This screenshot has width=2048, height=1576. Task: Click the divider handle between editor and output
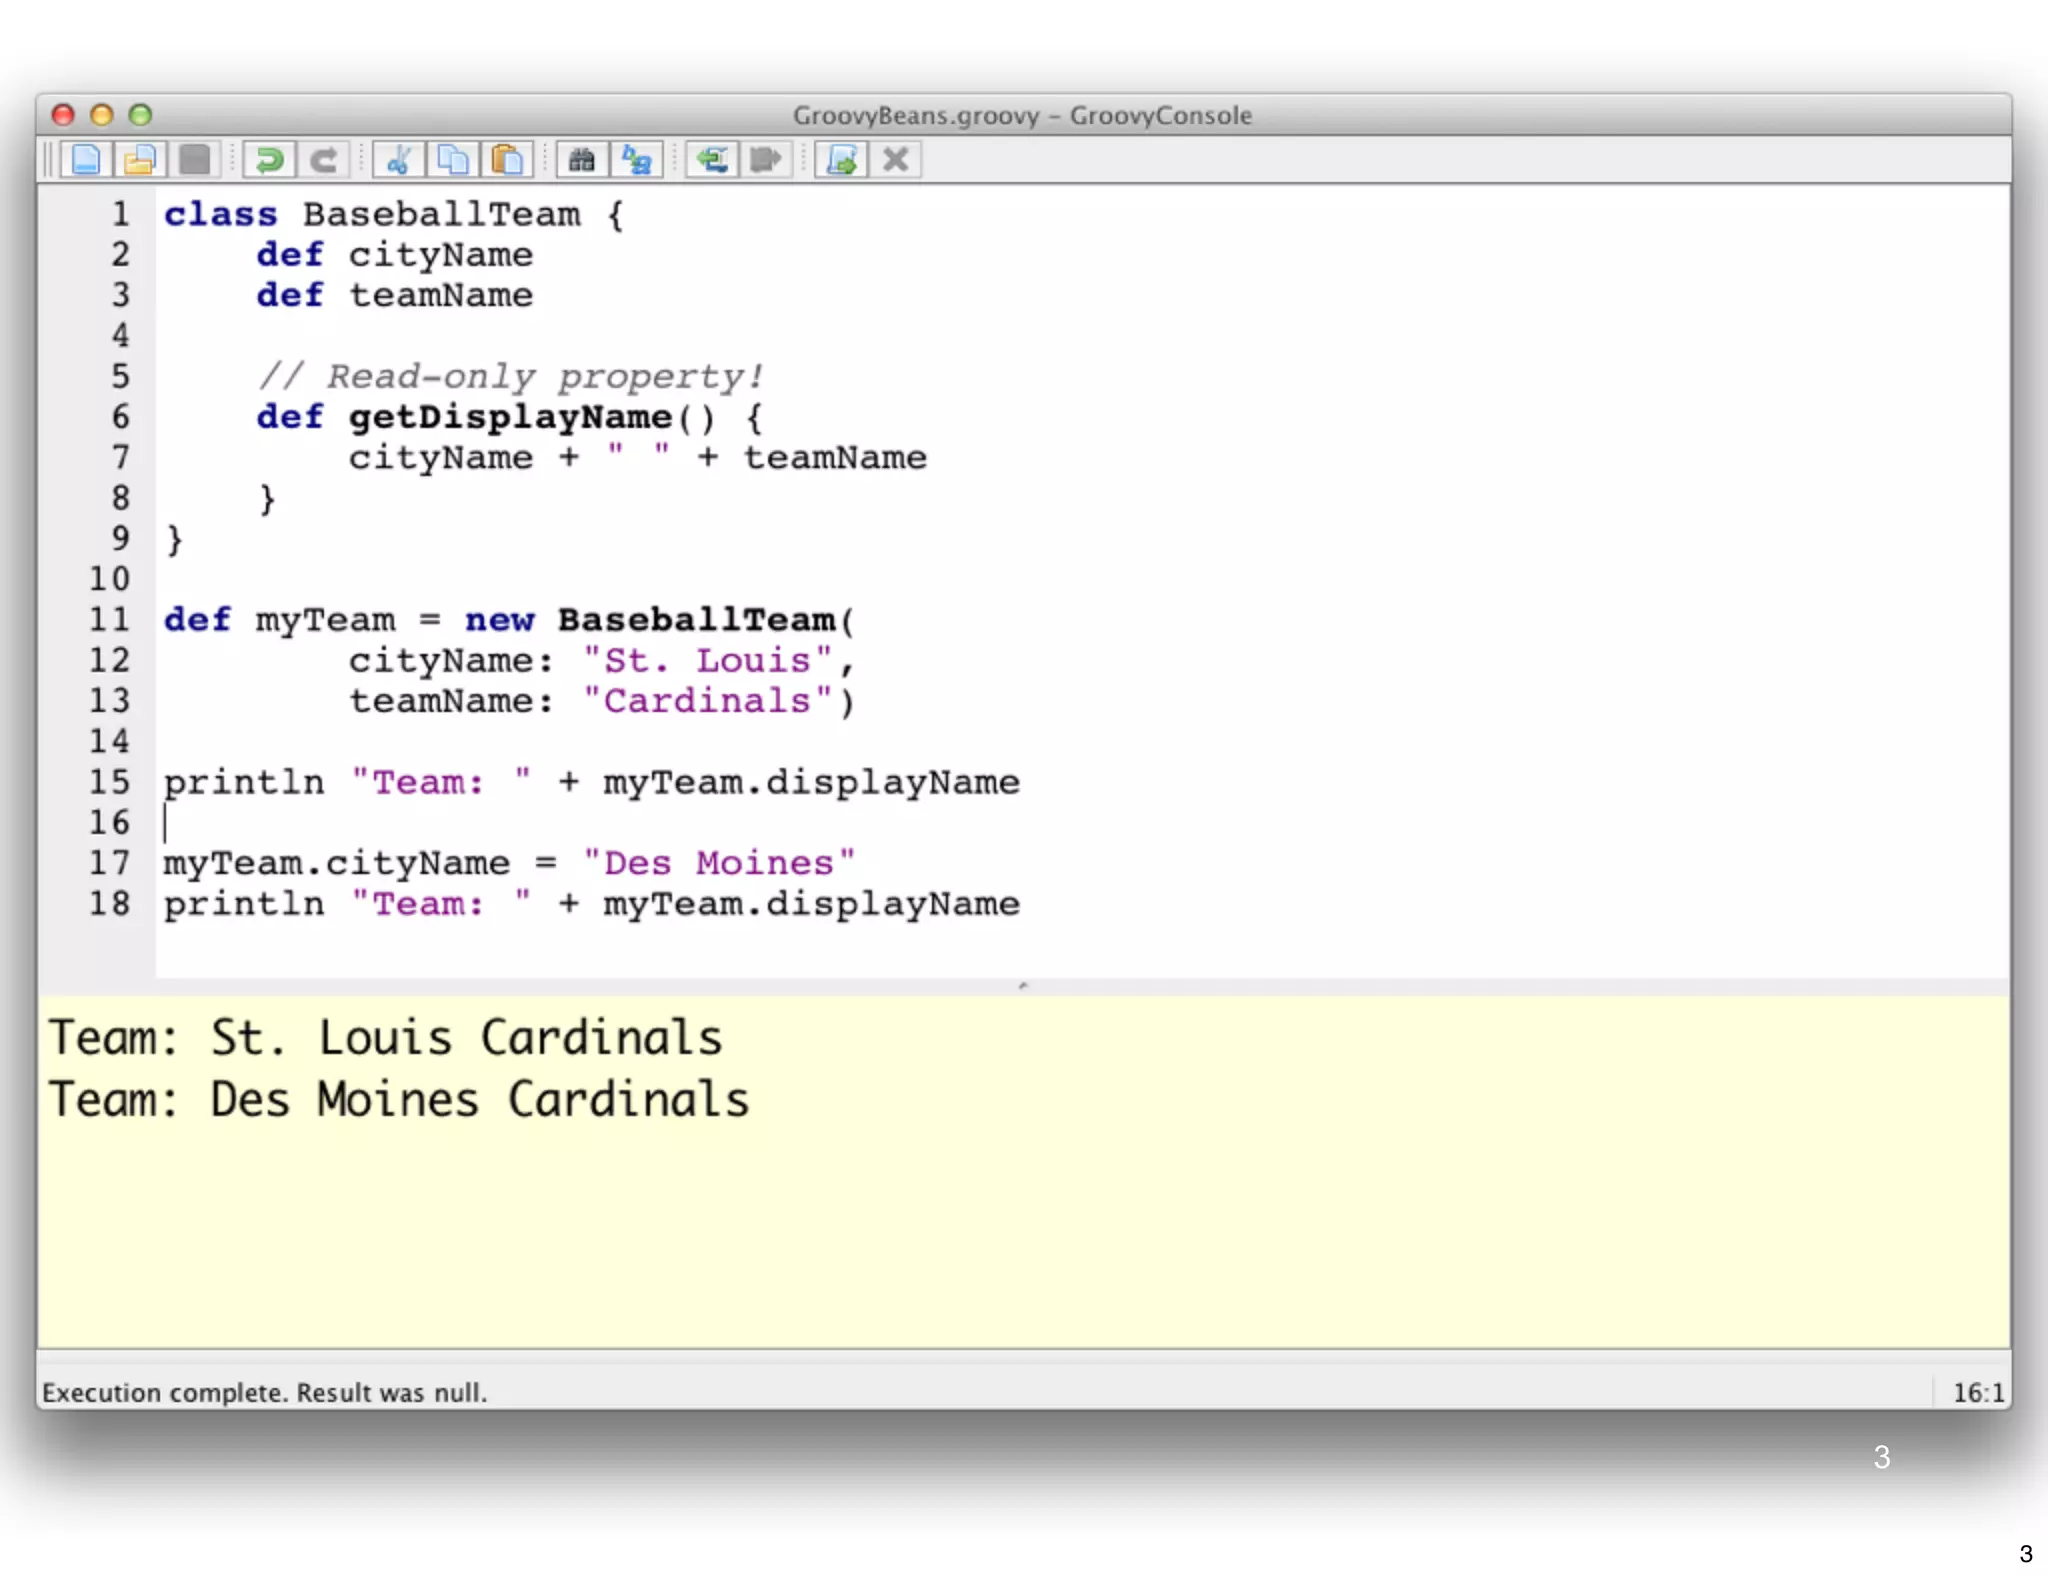[x=1023, y=986]
